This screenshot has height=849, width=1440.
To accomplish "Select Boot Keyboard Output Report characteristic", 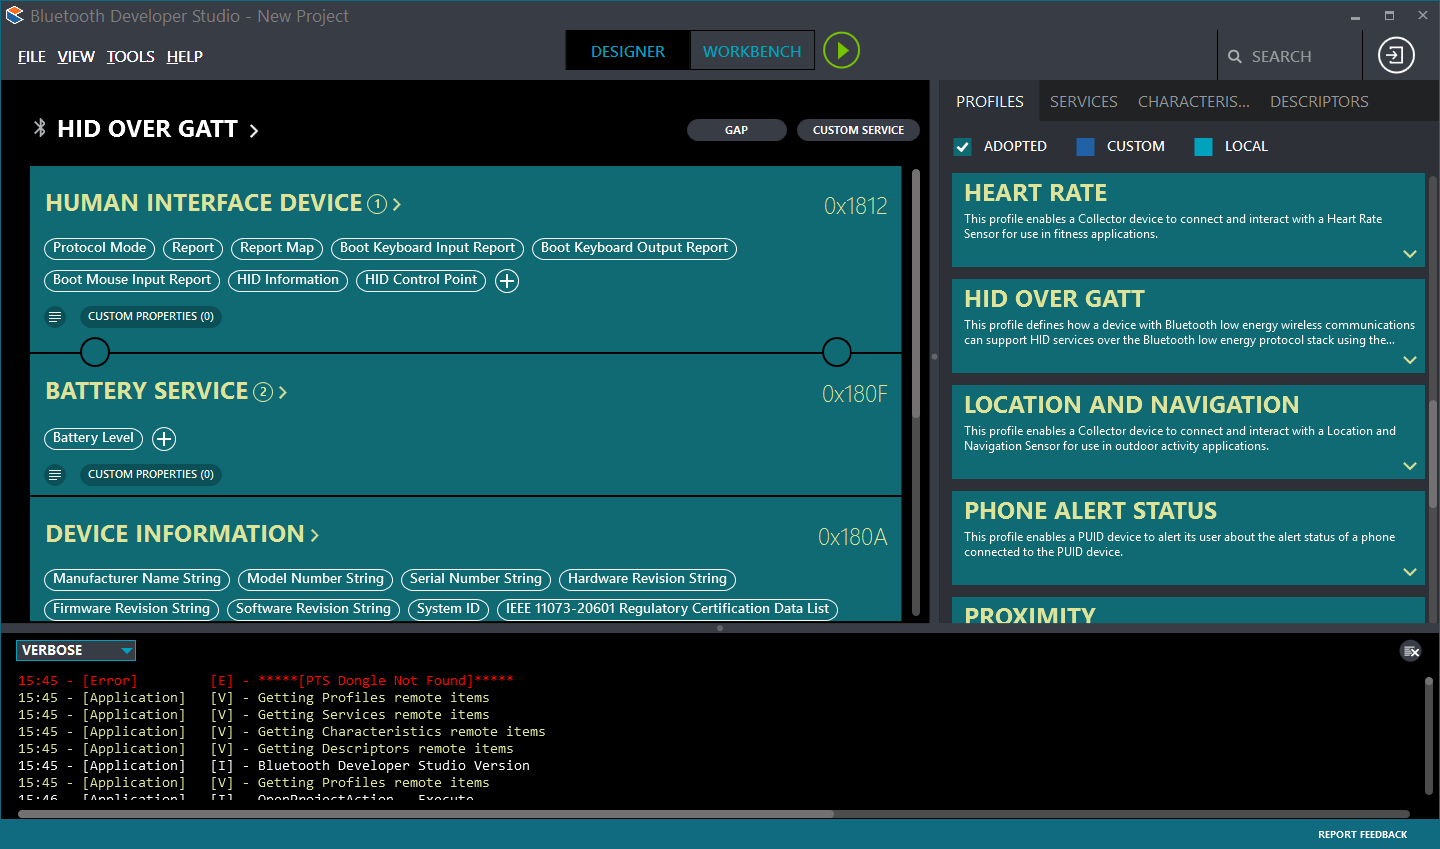I will point(635,248).
